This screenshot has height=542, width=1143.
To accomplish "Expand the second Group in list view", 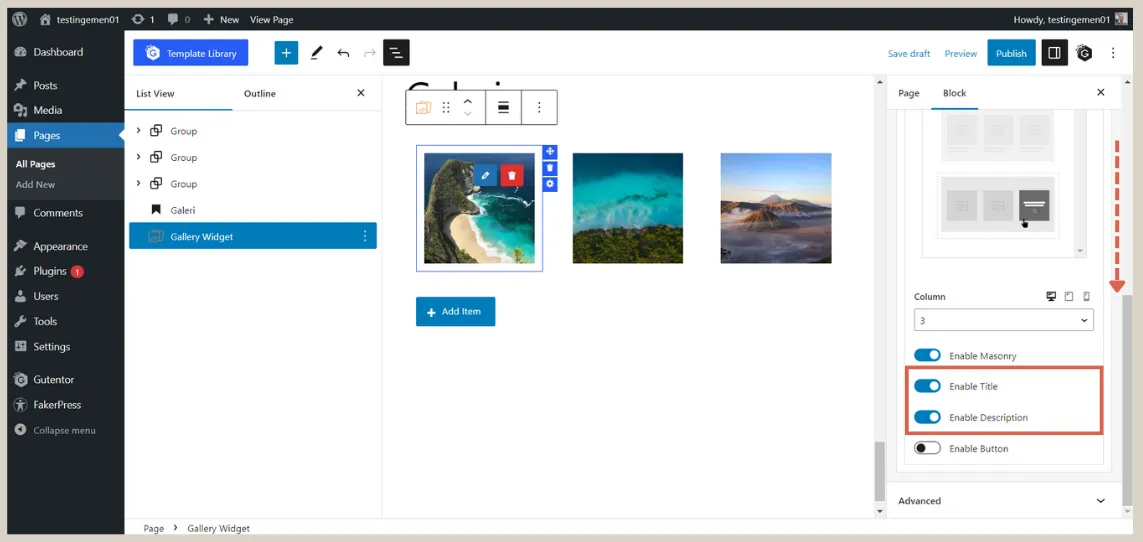I will pyautogui.click(x=139, y=157).
